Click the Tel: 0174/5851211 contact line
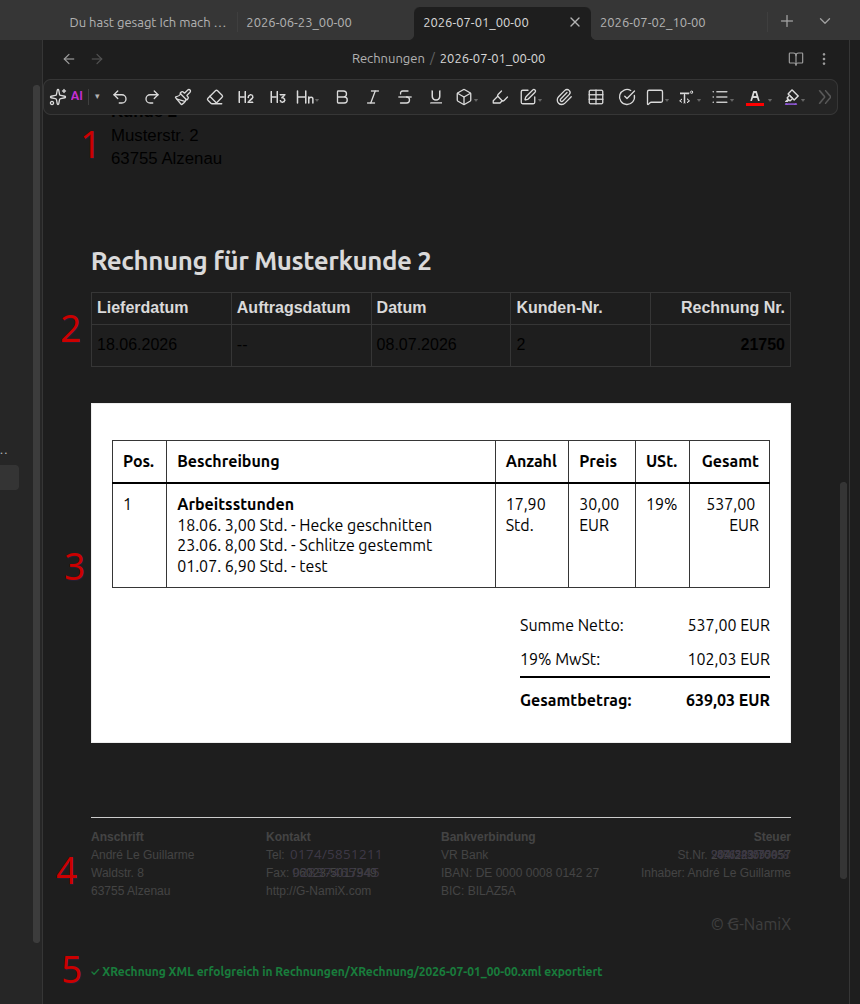The image size is (860, 1004). 324,855
